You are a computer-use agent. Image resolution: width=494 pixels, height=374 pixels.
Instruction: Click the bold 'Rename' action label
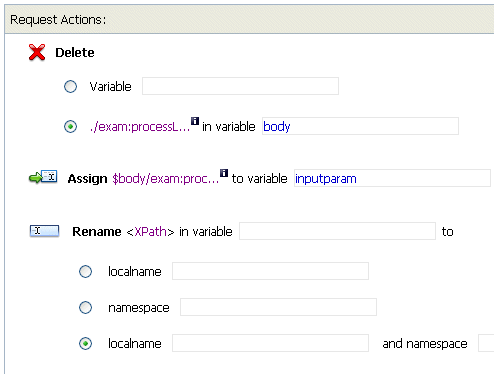[x=97, y=232]
